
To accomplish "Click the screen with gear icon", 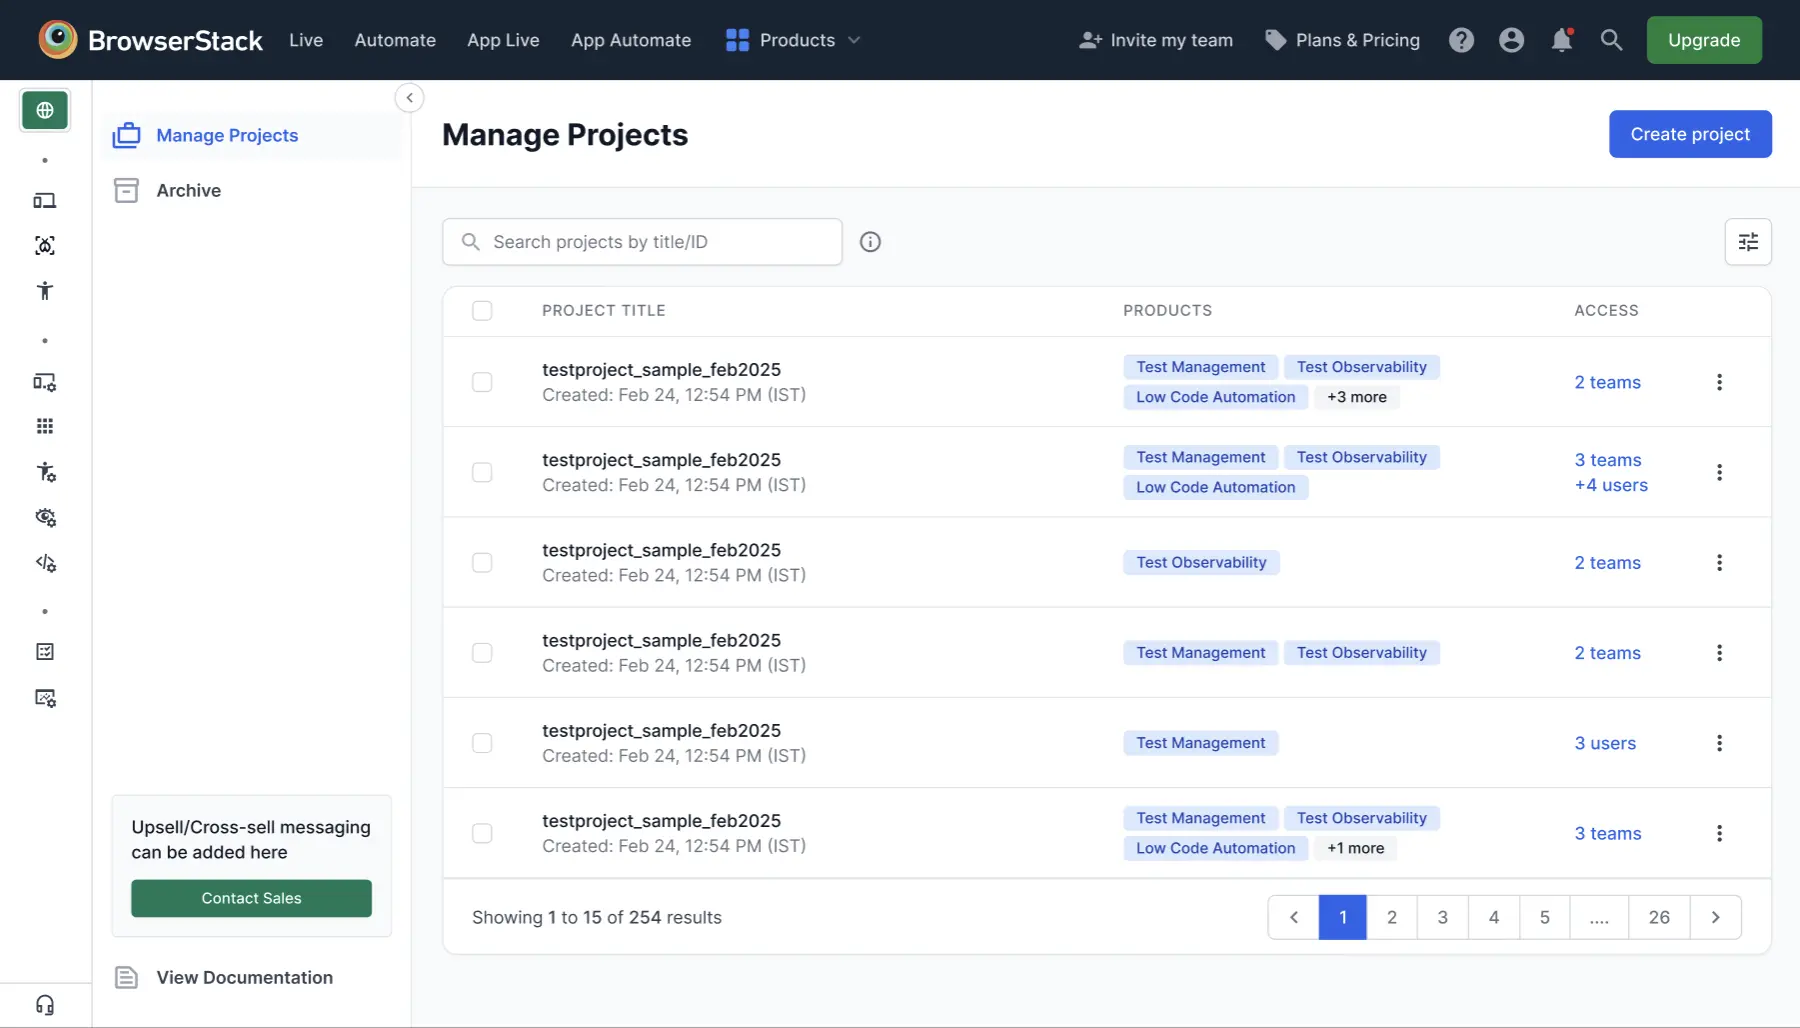I will click(45, 698).
